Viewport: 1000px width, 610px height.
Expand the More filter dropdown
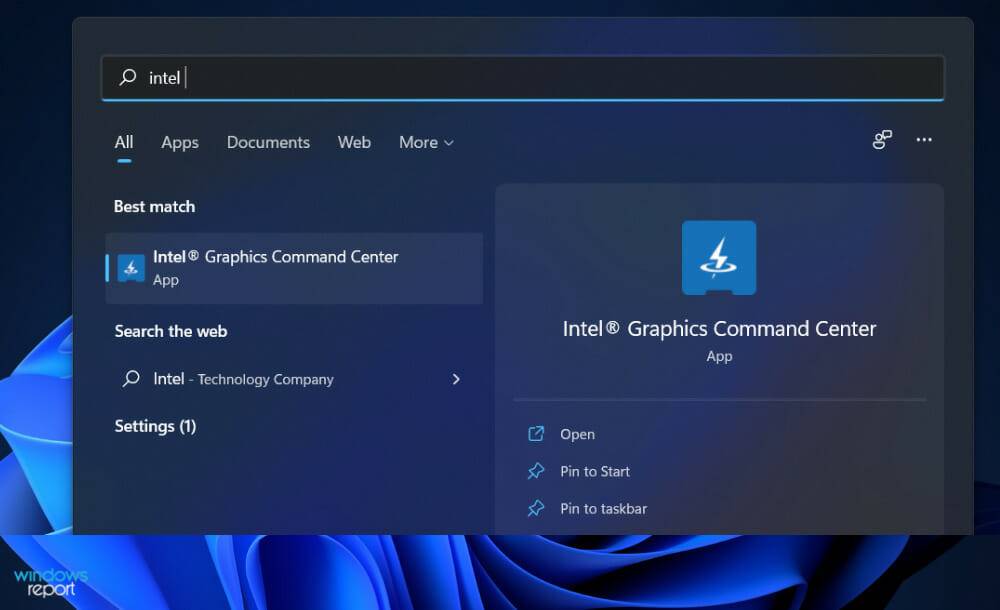coord(425,142)
